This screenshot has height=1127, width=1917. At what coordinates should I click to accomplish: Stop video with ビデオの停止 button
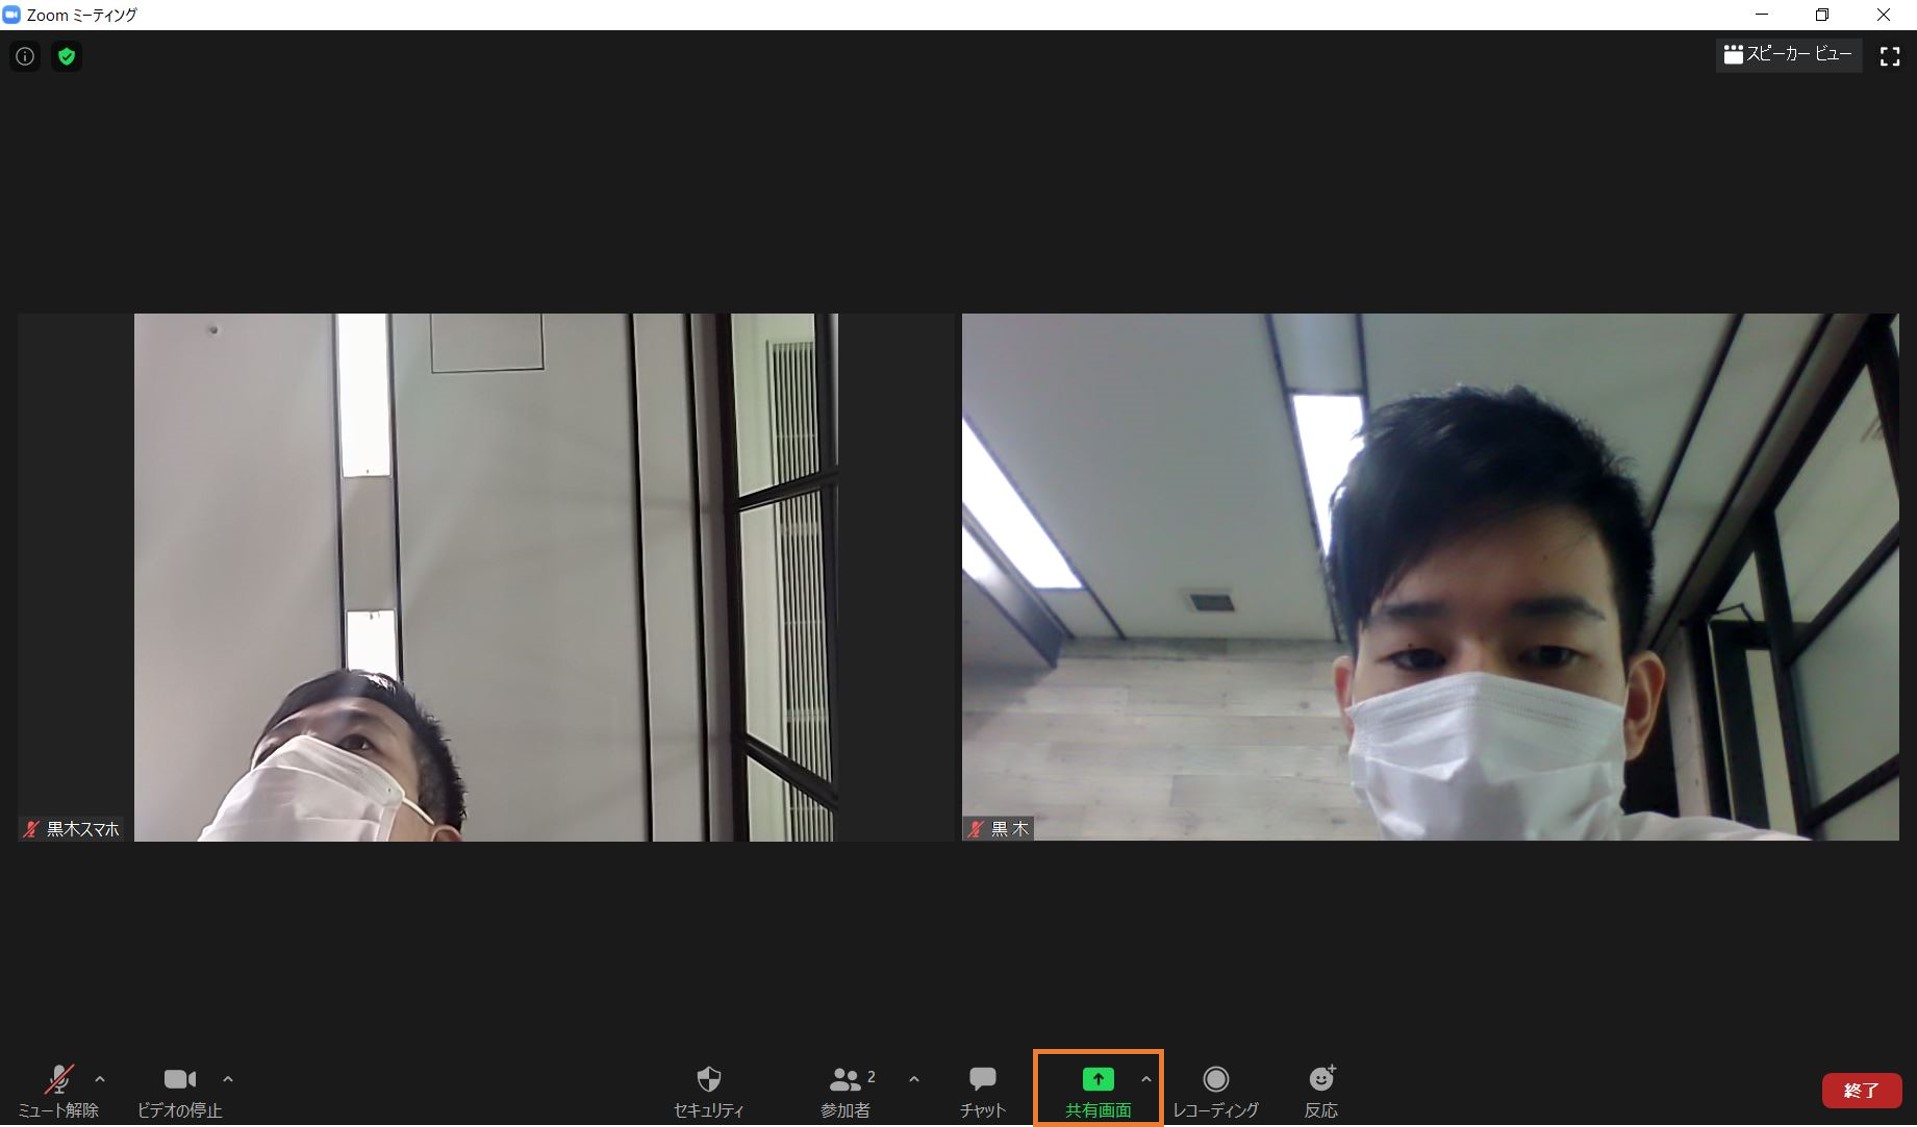(x=180, y=1090)
